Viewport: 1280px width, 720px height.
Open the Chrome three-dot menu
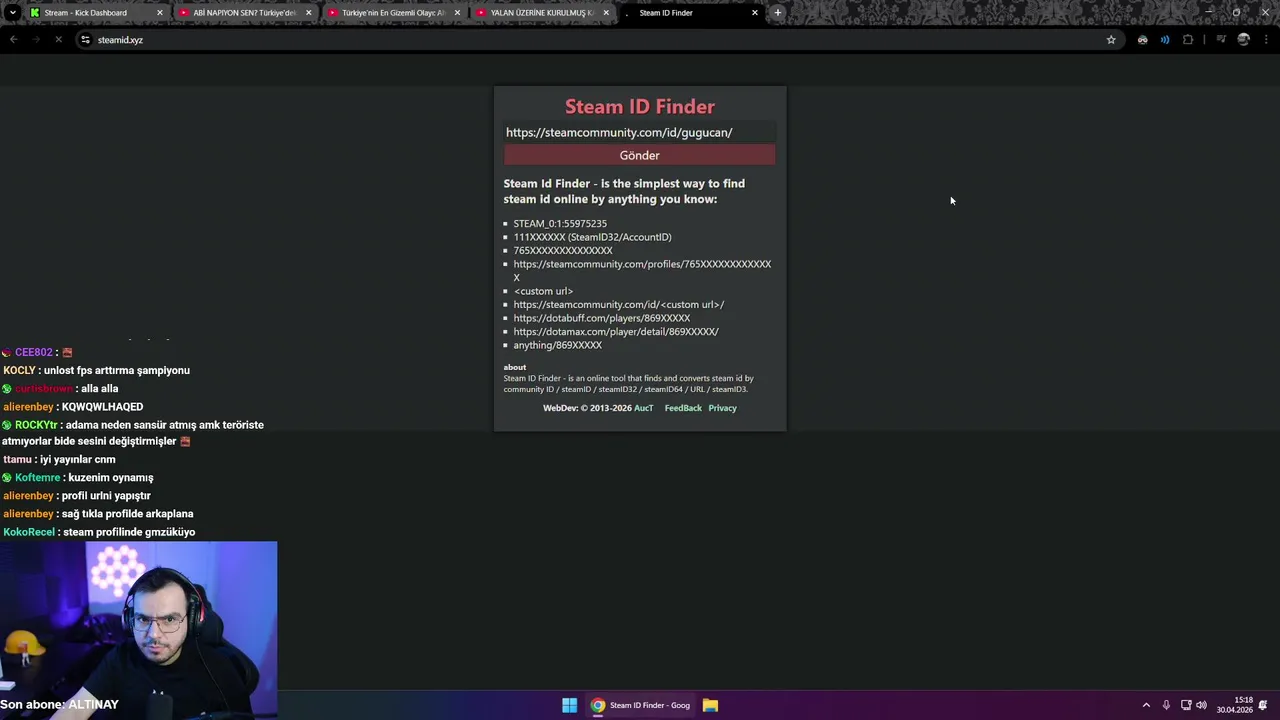click(x=1266, y=40)
